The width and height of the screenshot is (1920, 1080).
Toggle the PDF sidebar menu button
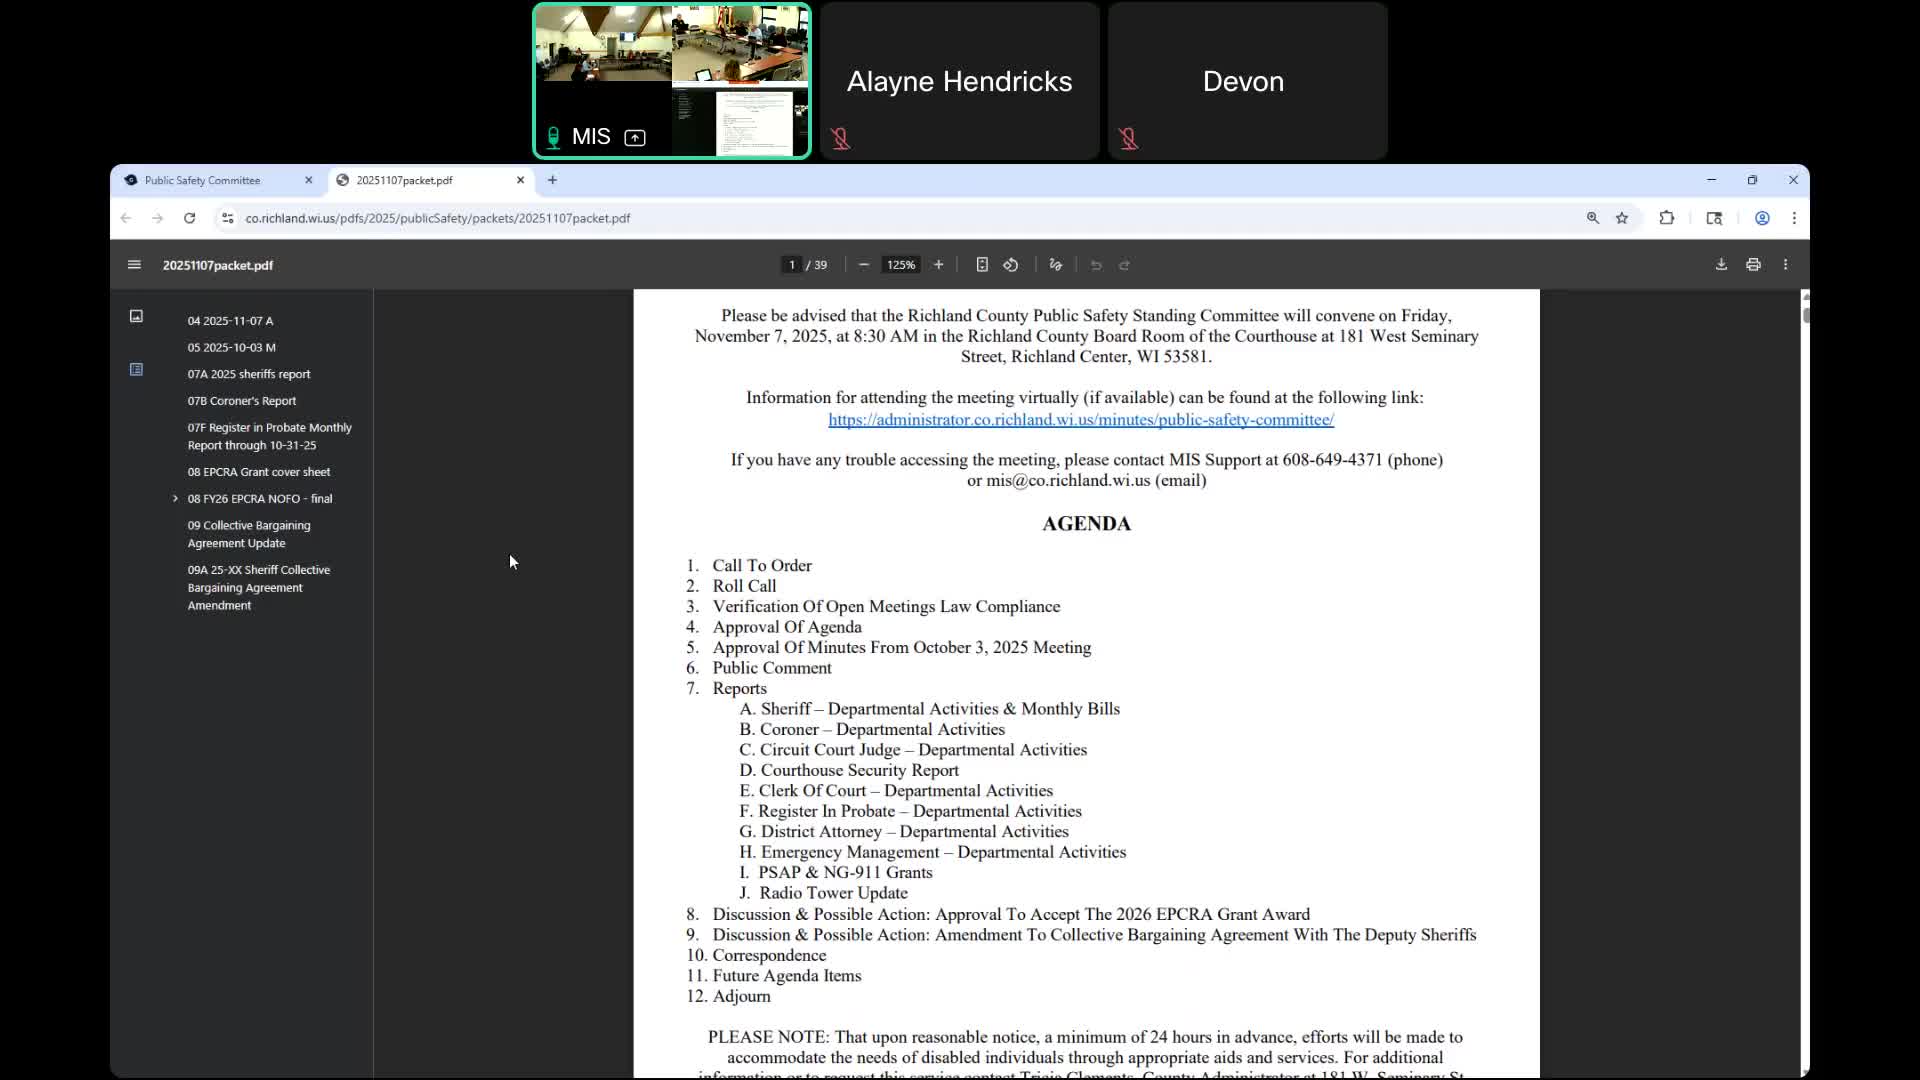[x=134, y=265]
